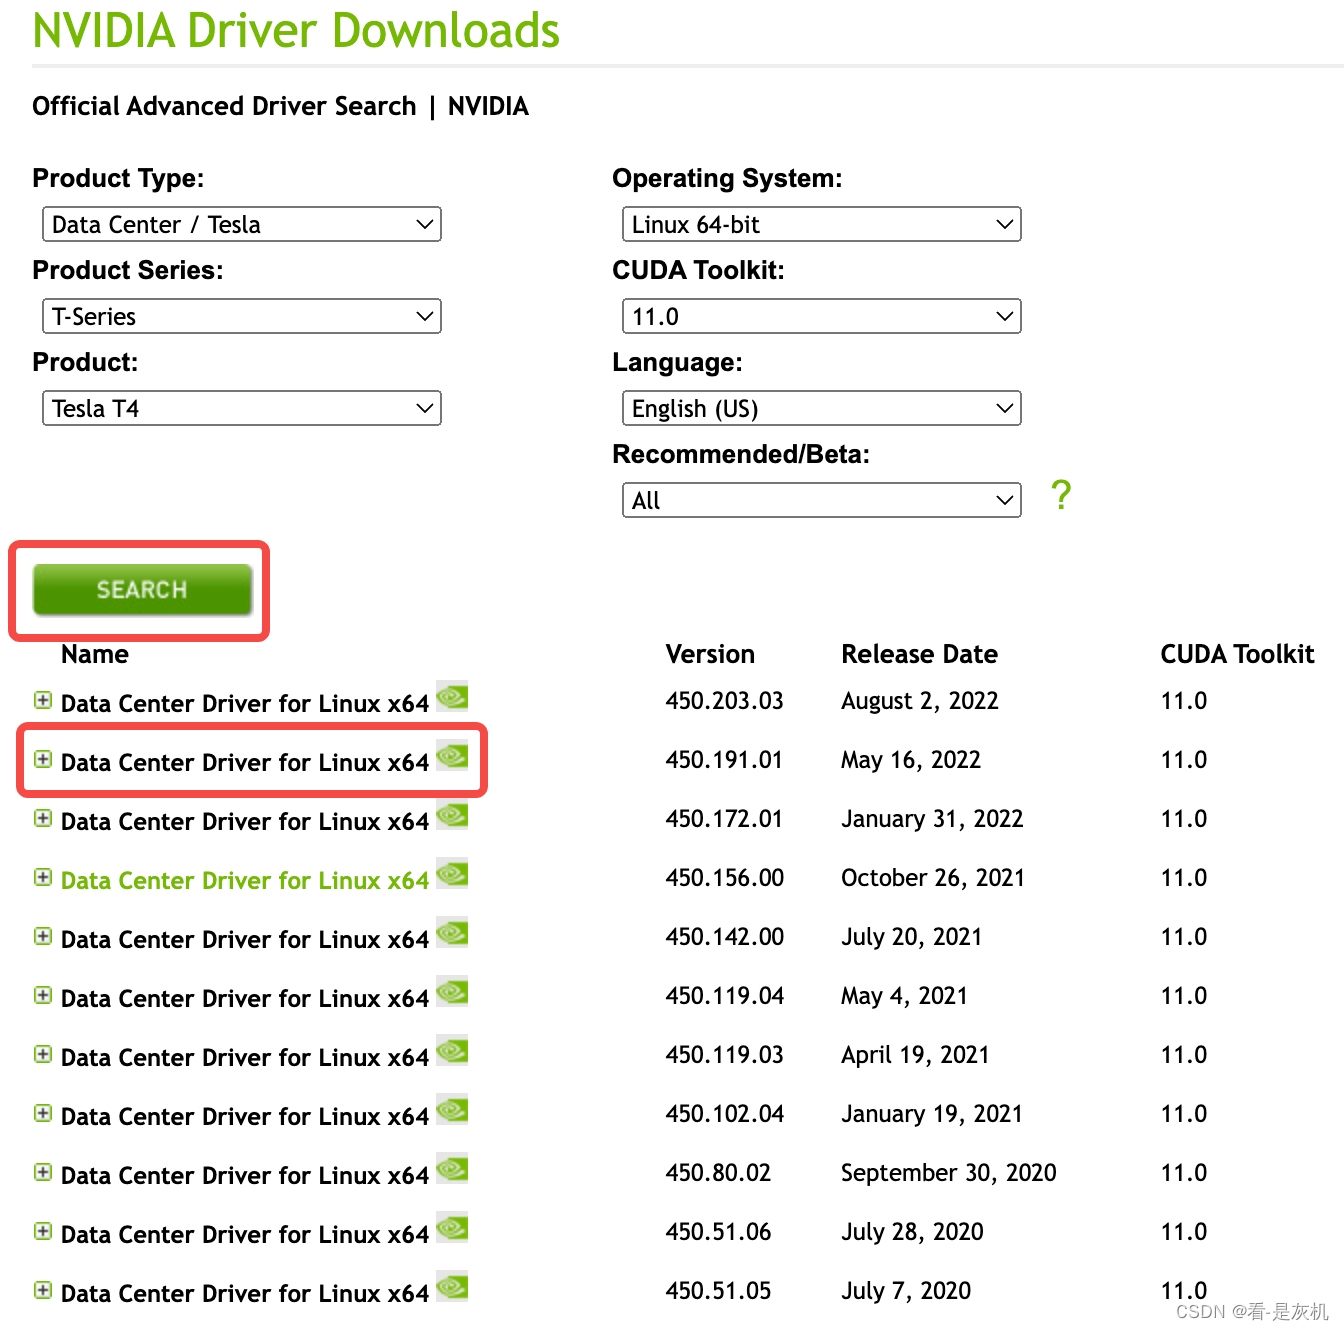The width and height of the screenshot is (1344, 1330).
Task: Click the green SEARCH button
Action: coord(142,589)
